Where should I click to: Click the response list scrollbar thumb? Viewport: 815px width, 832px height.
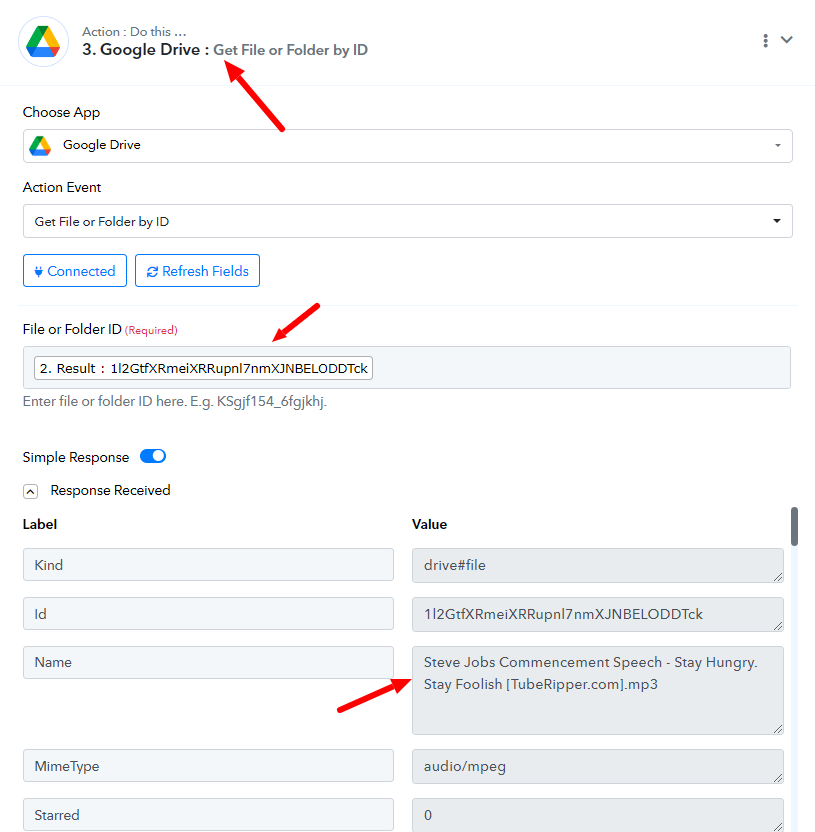[794, 526]
